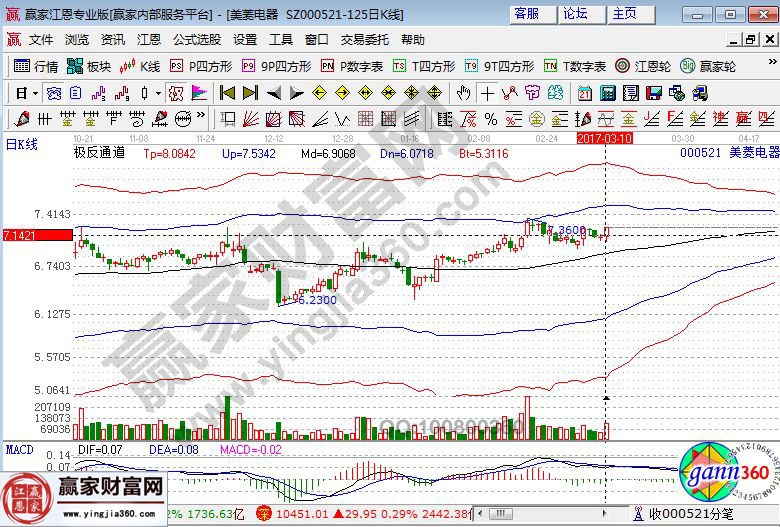Open the 公式选股 menu
The image size is (780, 527).
coord(197,40)
